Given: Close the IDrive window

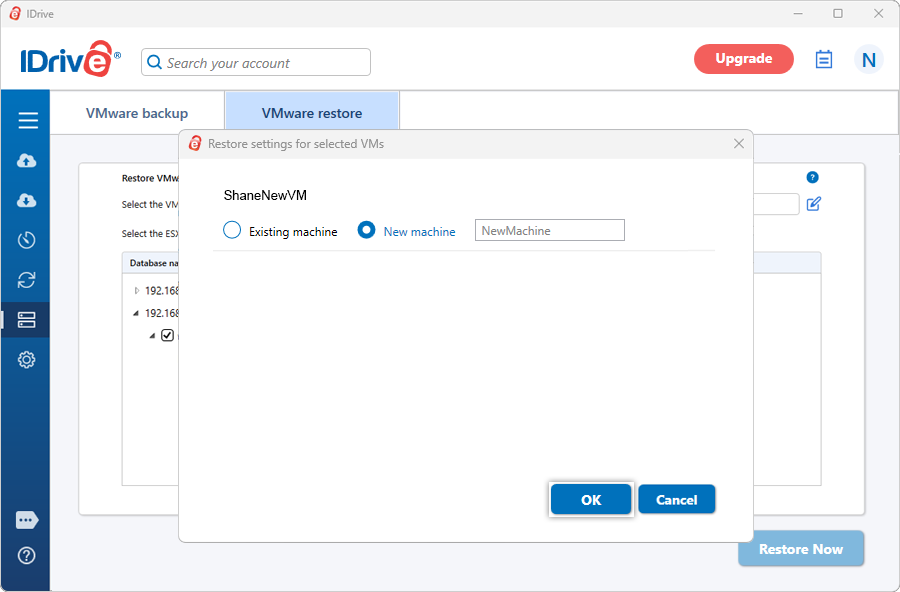Looking at the screenshot, I should (x=878, y=13).
